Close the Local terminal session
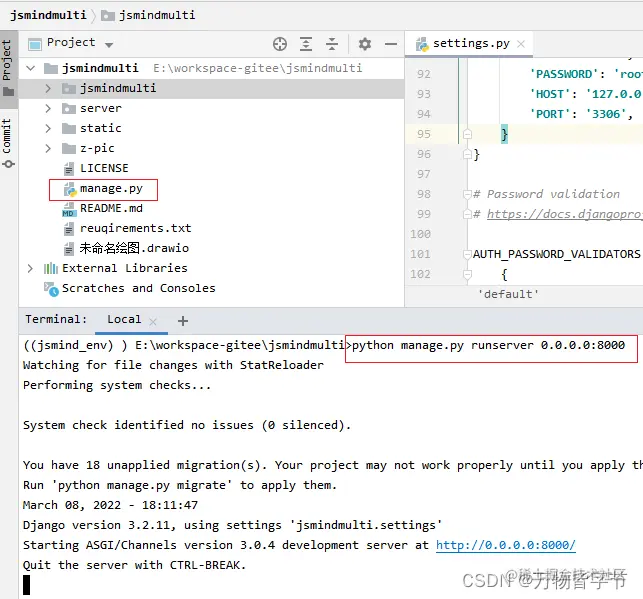The height and width of the screenshot is (599, 643). coord(153,321)
